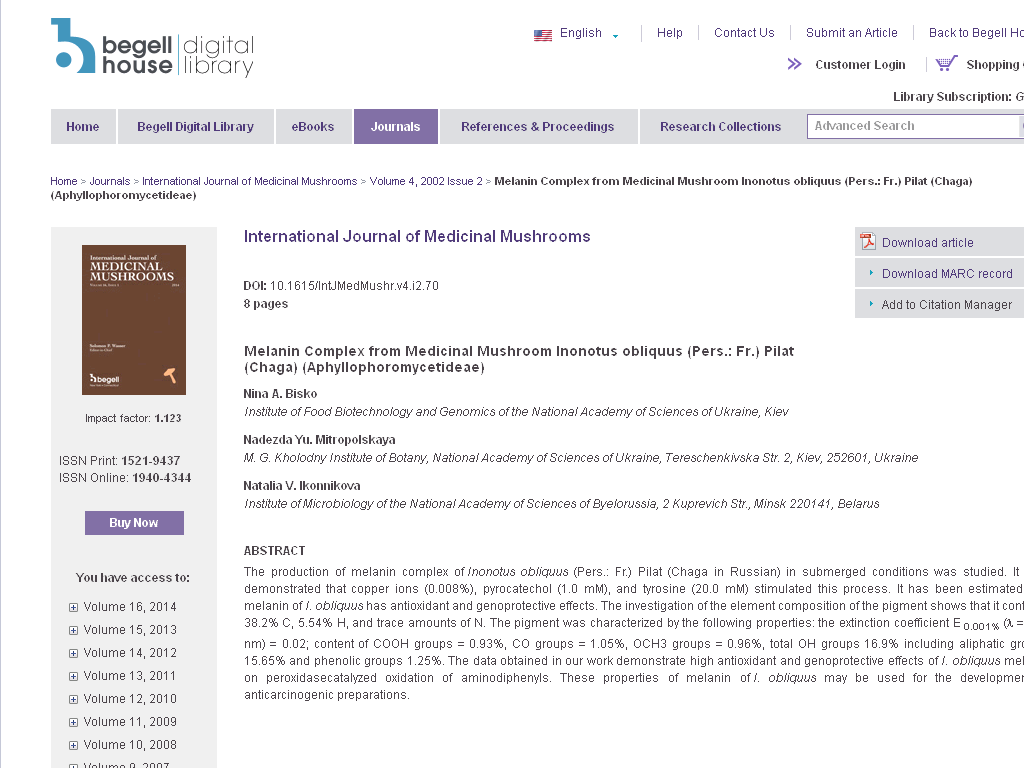Expand the Volume 11, 2009 tree node
1024x768 pixels.
[73, 722]
